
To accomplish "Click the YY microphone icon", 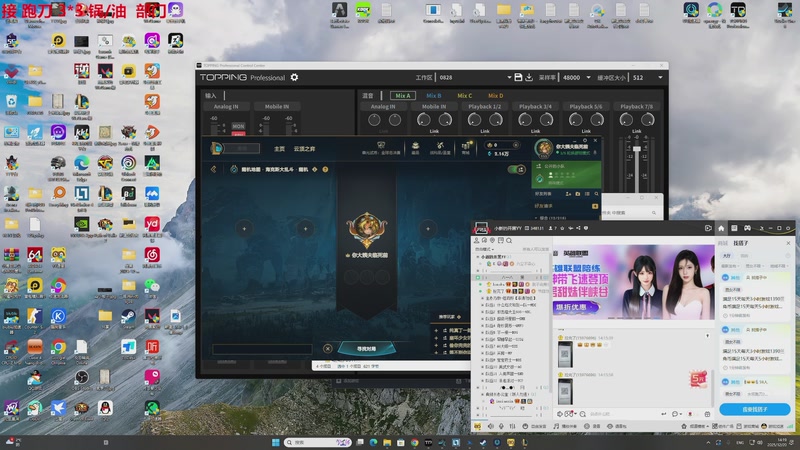I will point(501,426).
